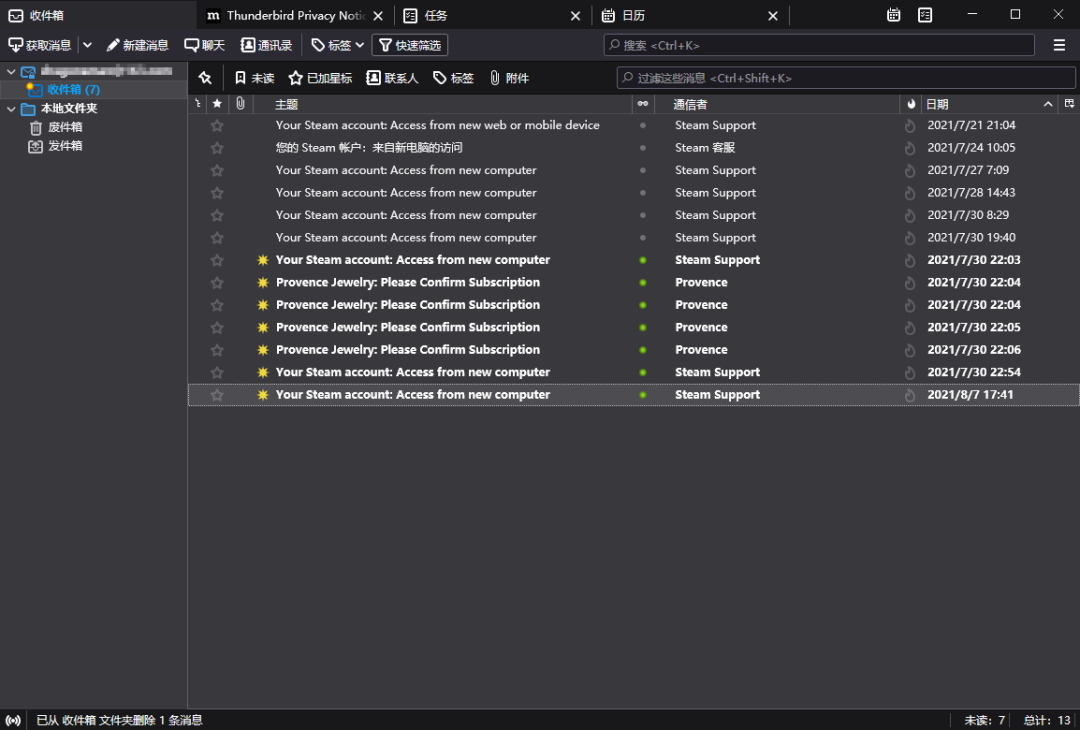1080x730 pixels.
Task: Click the connection status icon in the status bar
Action: click(13, 720)
